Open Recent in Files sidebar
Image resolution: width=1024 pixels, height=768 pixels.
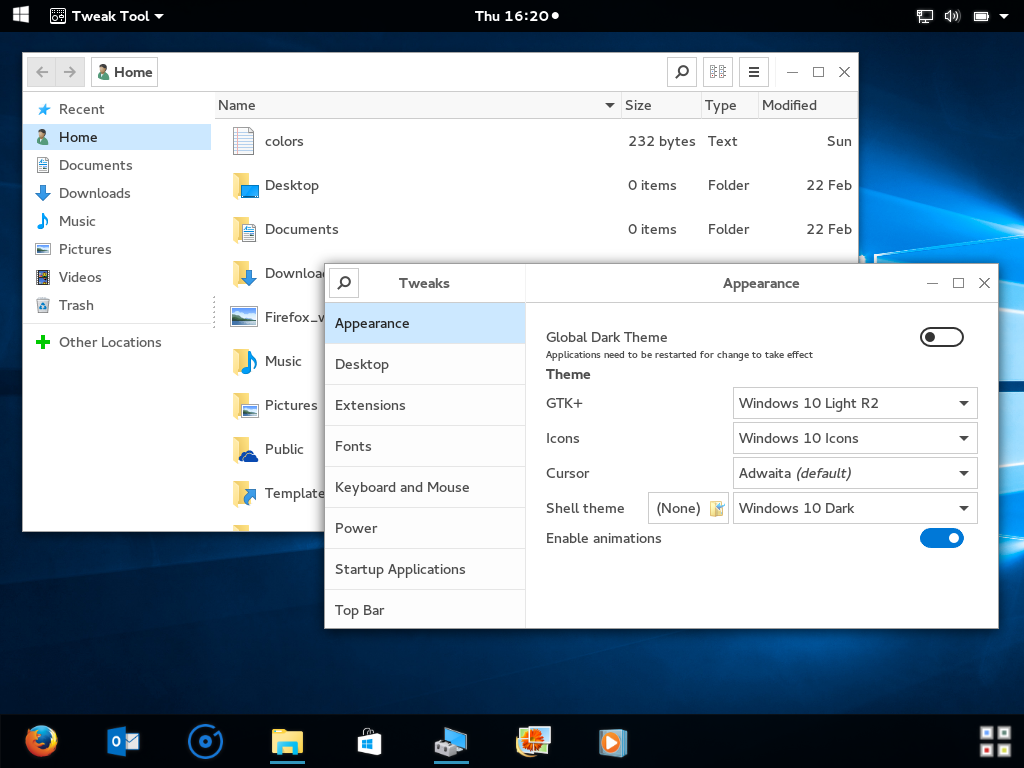118,109
